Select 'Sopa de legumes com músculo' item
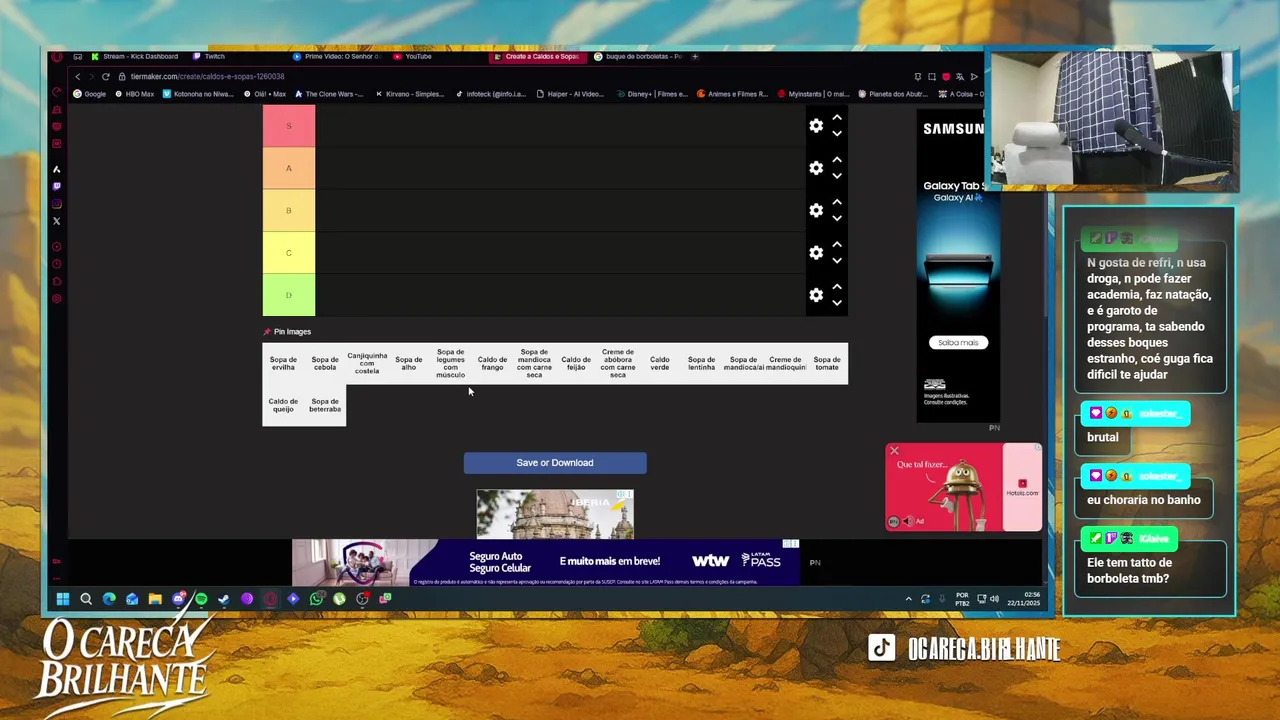 (450, 363)
